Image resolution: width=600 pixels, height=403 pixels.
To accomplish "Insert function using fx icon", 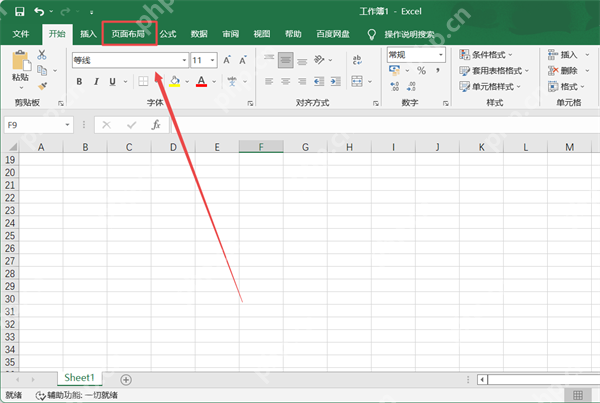I will pos(156,125).
